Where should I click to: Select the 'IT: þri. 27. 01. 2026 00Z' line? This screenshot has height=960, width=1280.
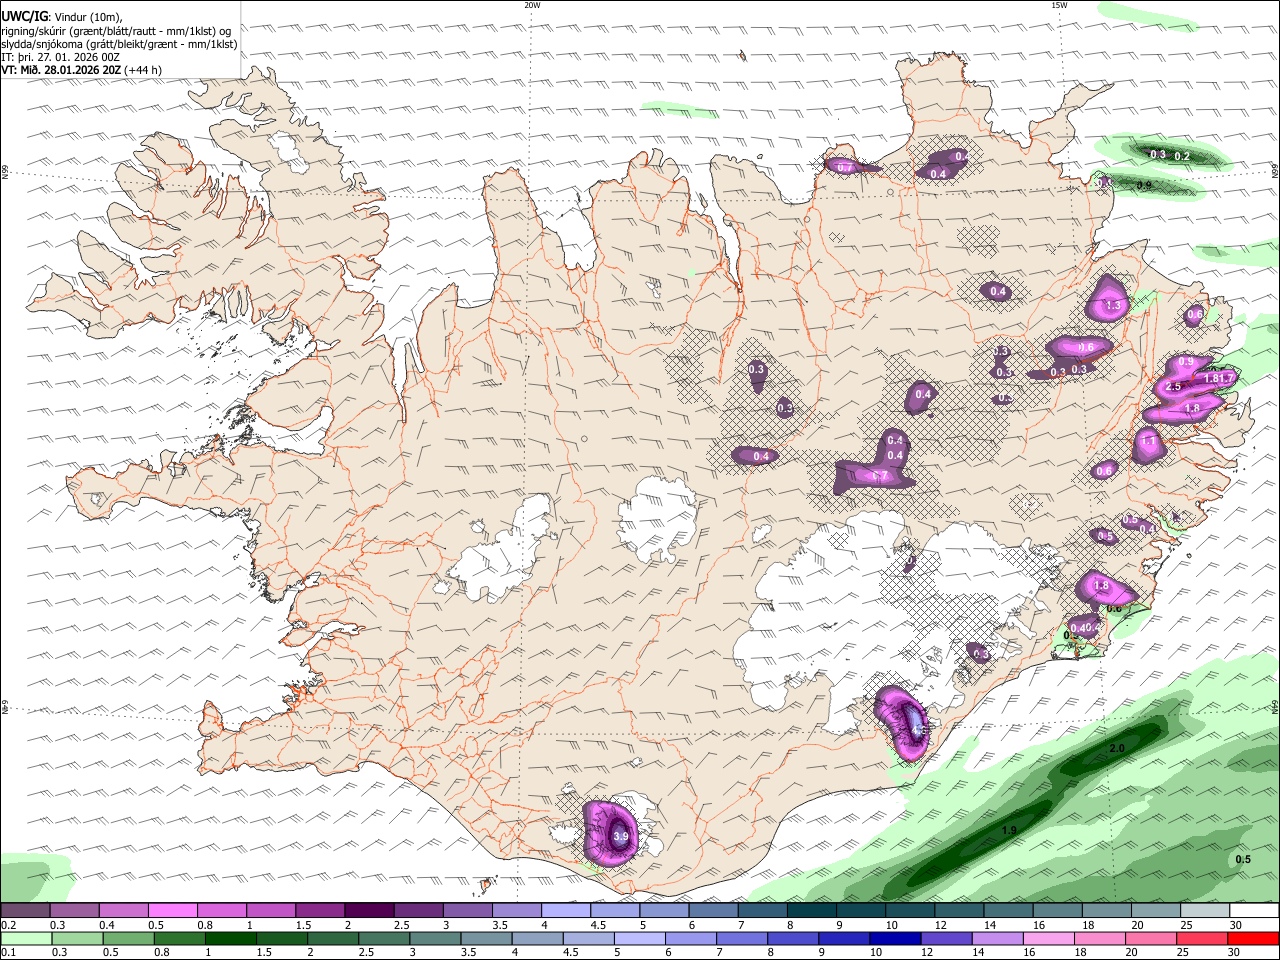pos(61,57)
